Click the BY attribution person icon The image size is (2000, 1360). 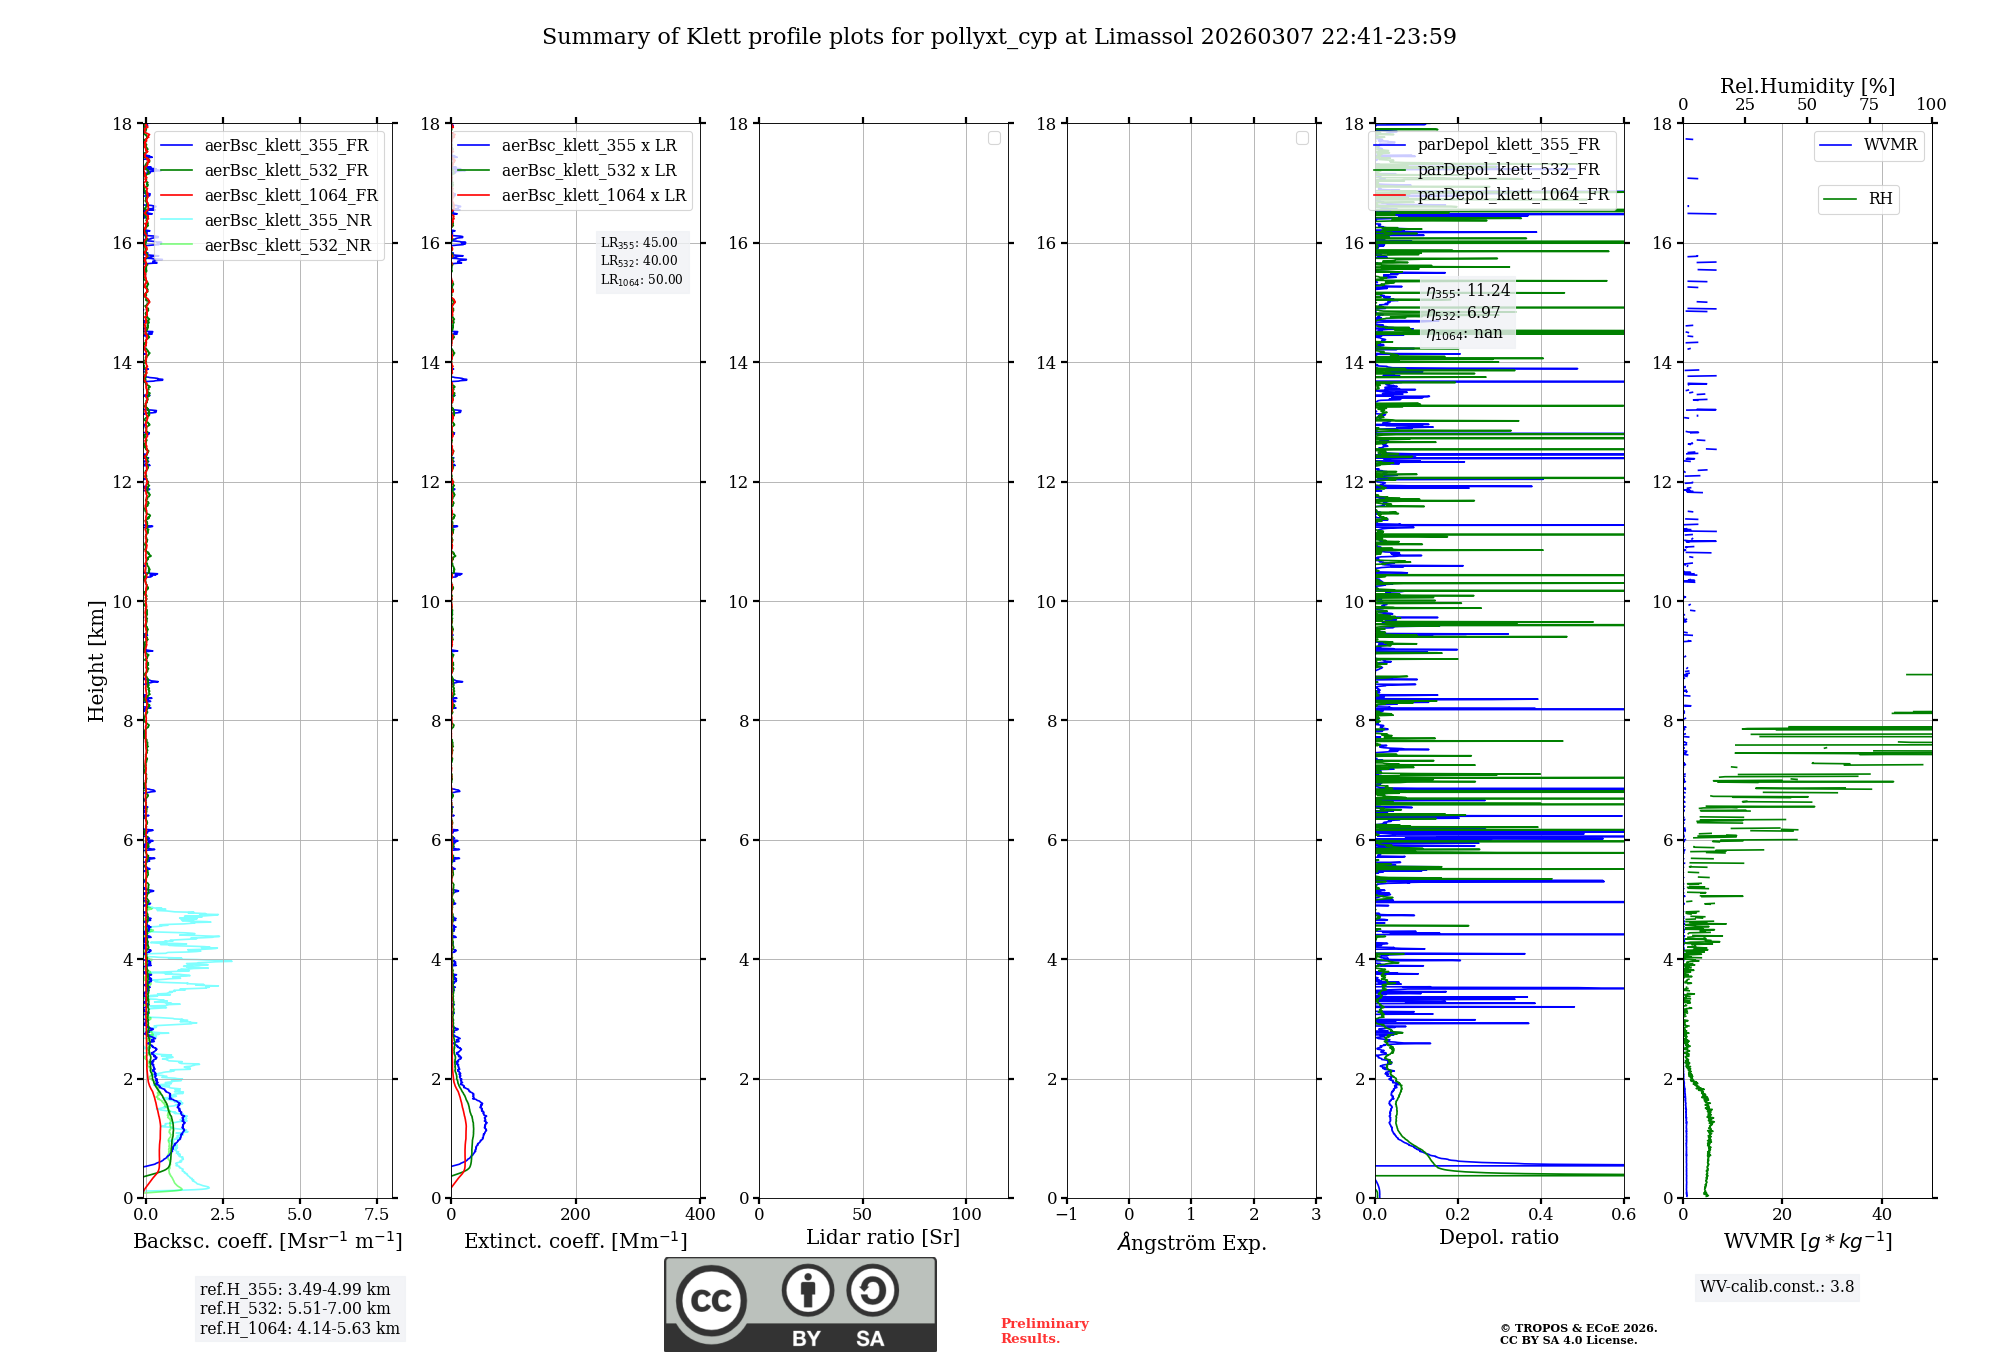pos(807,1290)
